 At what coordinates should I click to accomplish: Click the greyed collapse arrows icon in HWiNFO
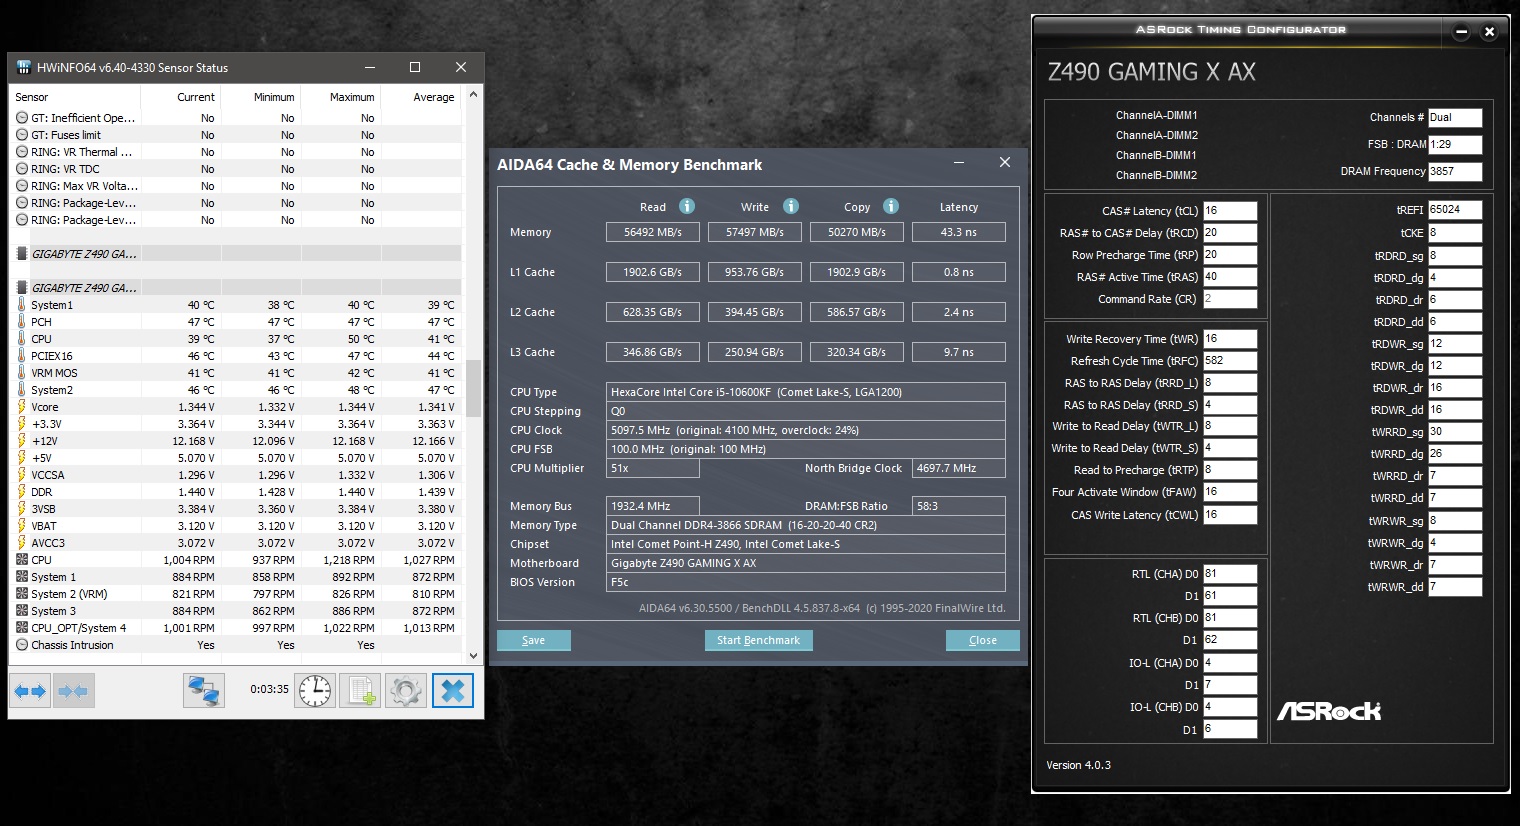tap(73, 691)
